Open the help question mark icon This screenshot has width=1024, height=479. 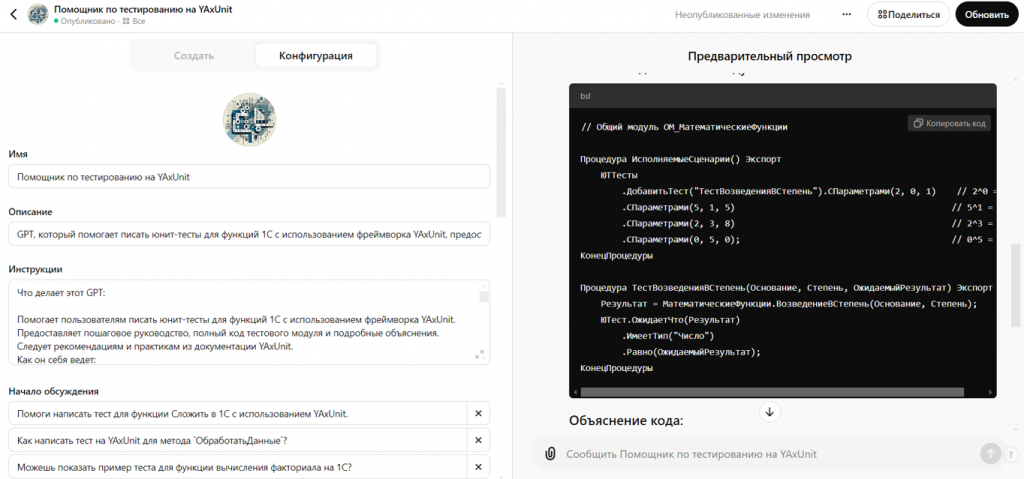1011,454
